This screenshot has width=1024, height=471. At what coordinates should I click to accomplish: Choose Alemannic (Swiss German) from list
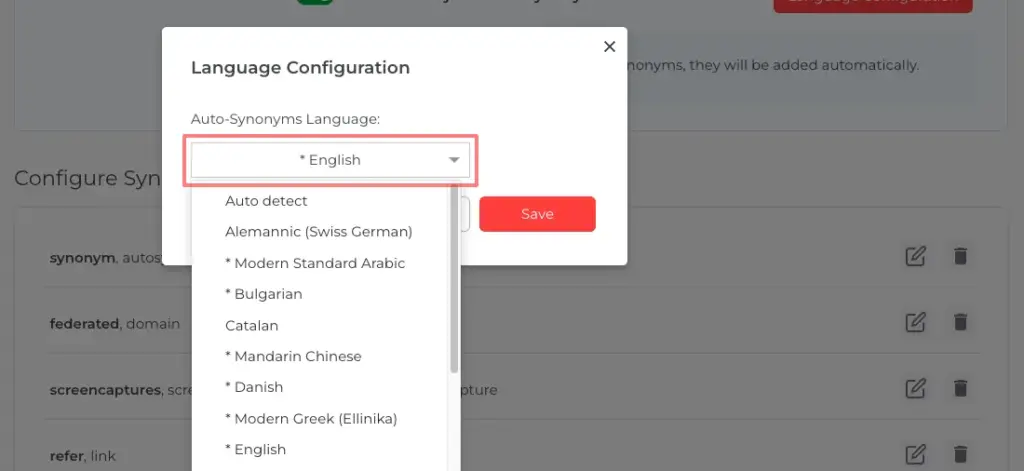(x=318, y=232)
